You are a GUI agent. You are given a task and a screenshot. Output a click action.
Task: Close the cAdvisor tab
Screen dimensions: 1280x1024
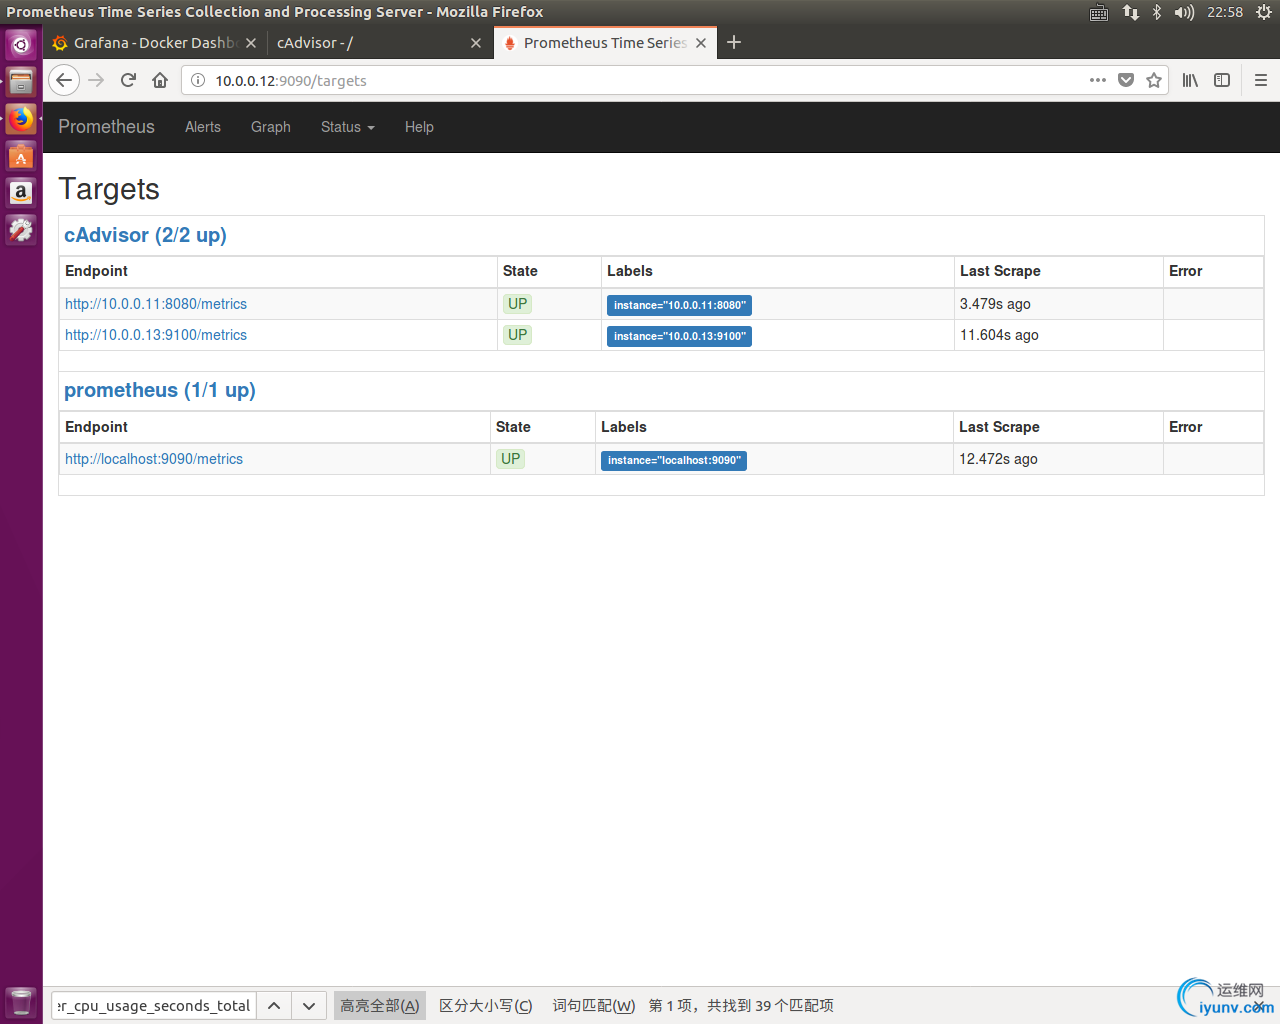(476, 43)
